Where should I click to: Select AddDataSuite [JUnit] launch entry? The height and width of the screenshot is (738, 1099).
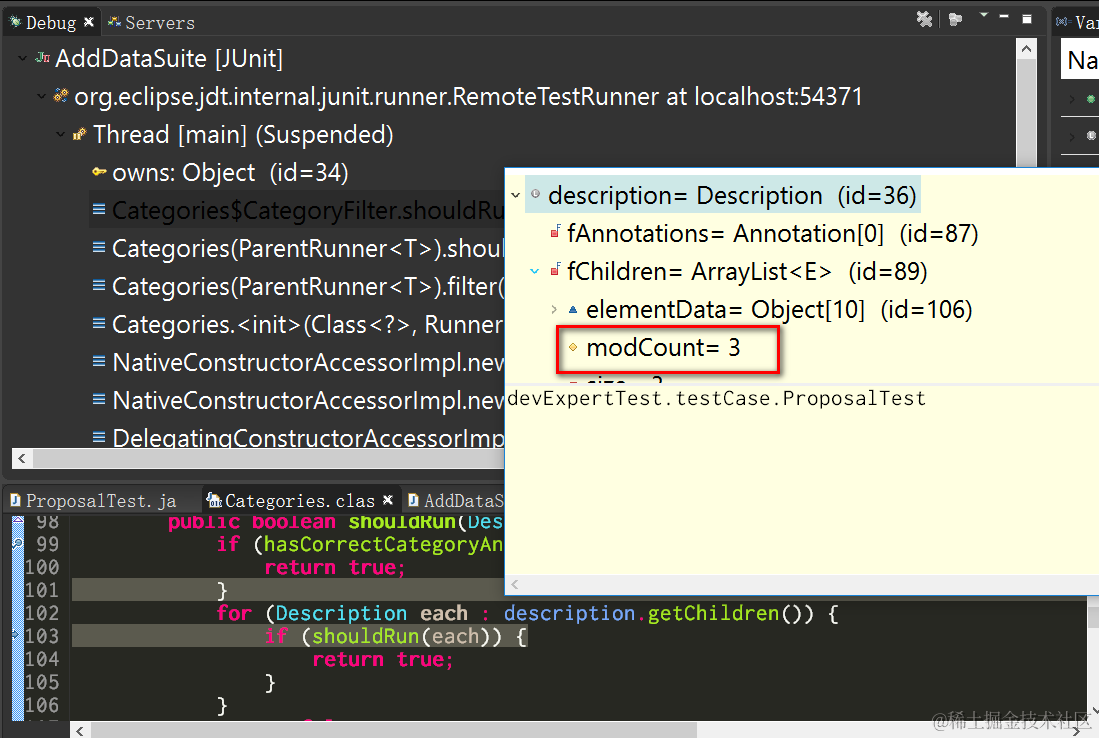tap(169, 58)
